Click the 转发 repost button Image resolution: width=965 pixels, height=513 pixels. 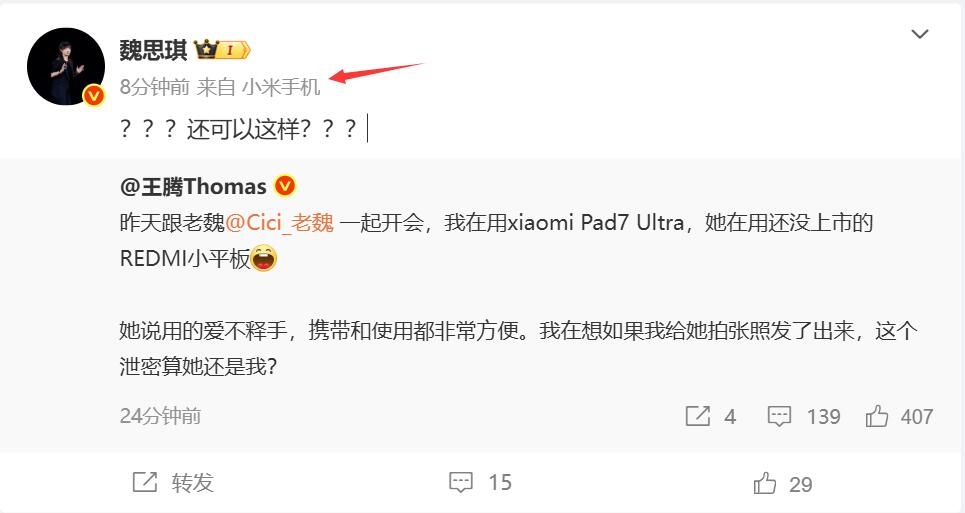(173, 482)
